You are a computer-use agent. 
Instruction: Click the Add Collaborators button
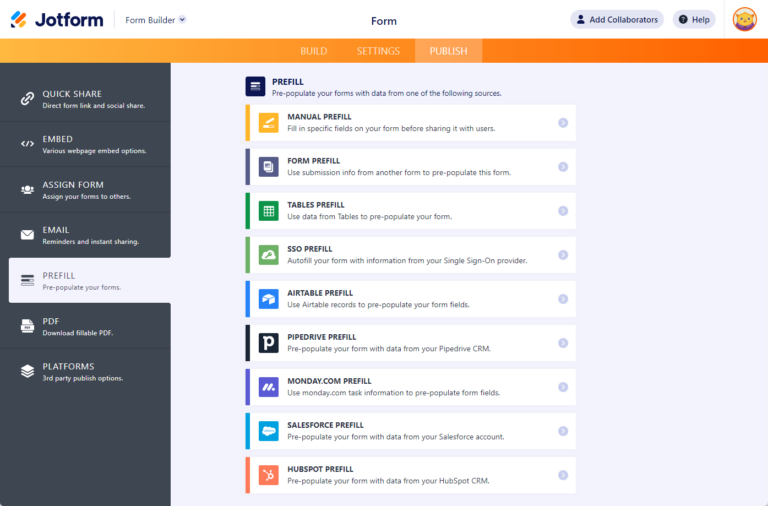click(x=616, y=19)
